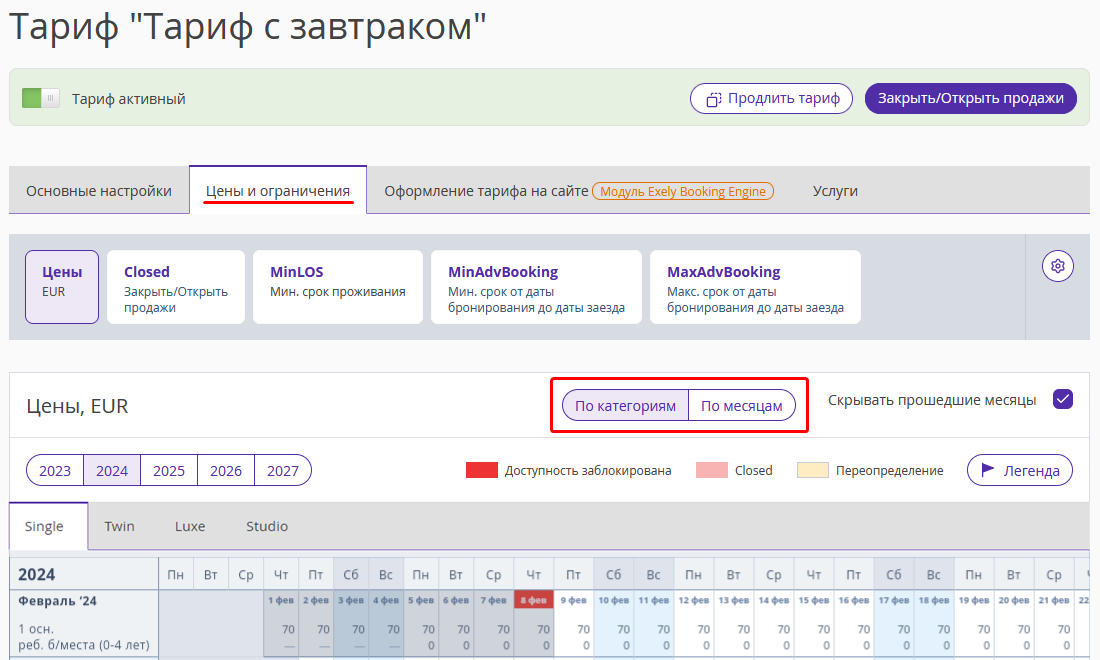Switch view to По категориям
1100x660 pixels.
pos(625,406)
